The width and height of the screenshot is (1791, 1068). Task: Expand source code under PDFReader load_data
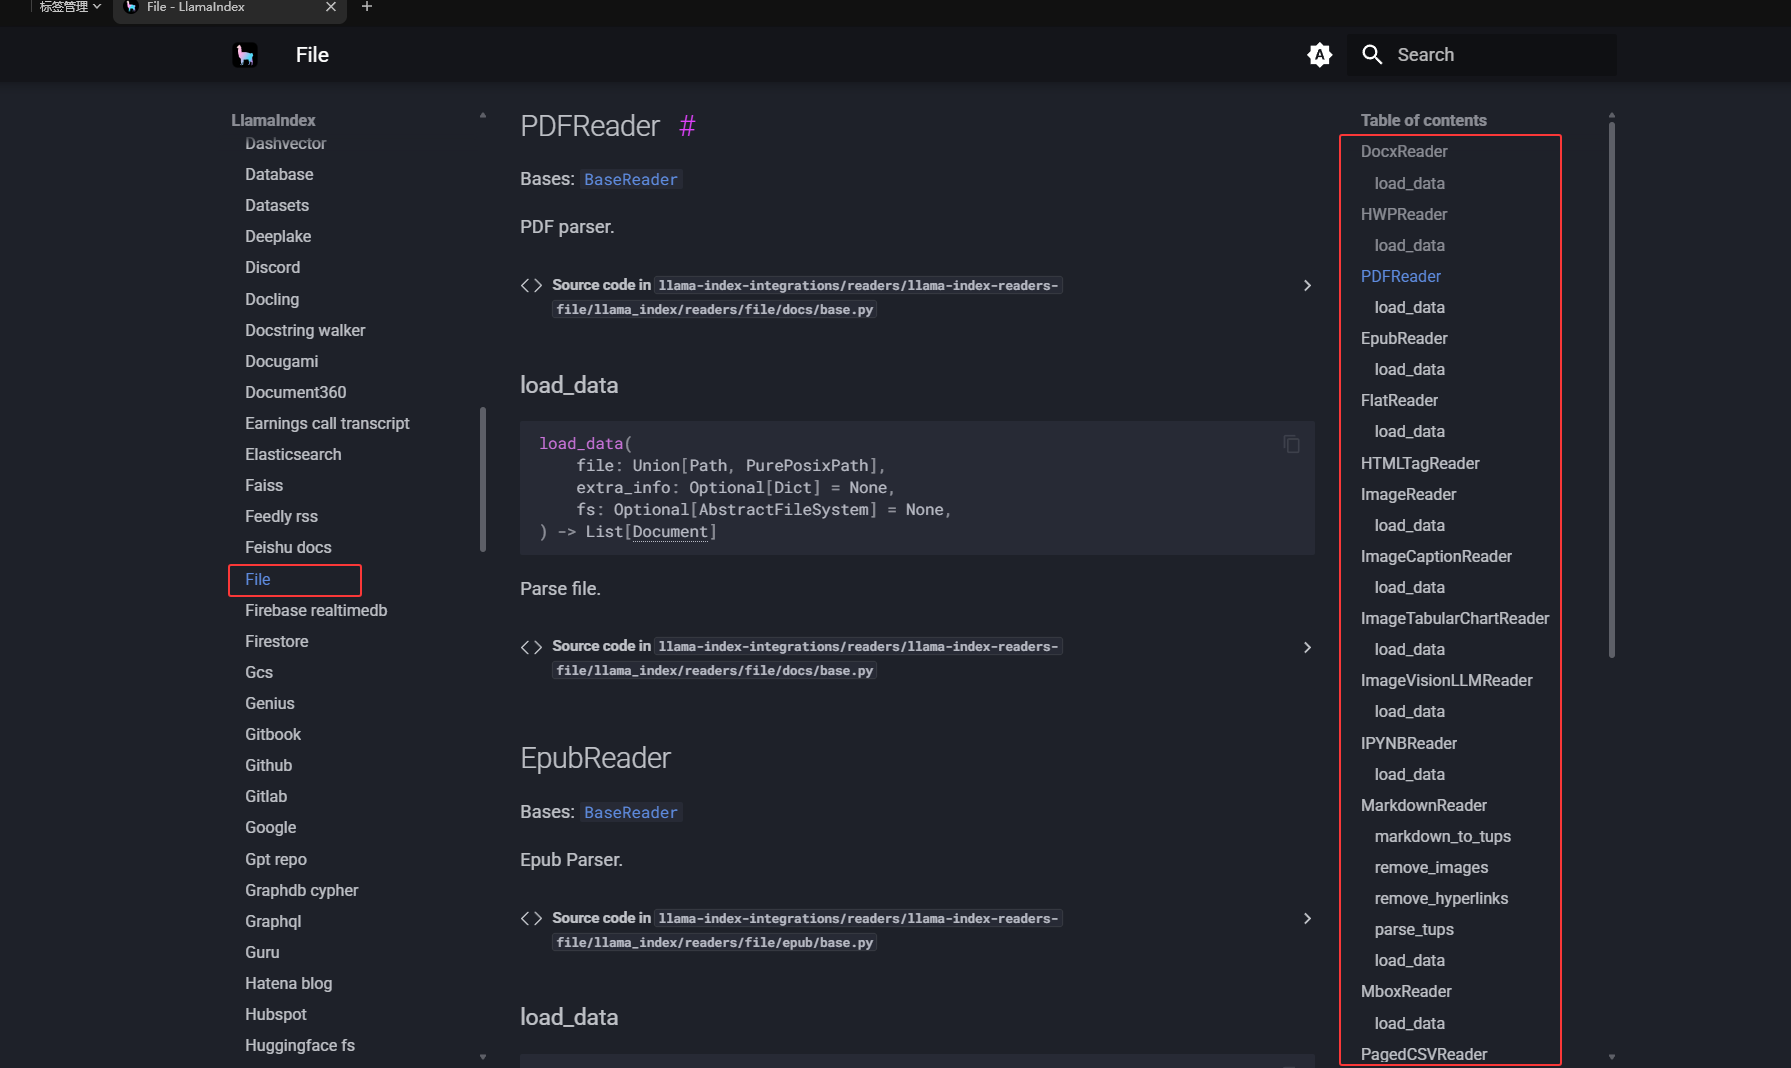point(1307,648)
